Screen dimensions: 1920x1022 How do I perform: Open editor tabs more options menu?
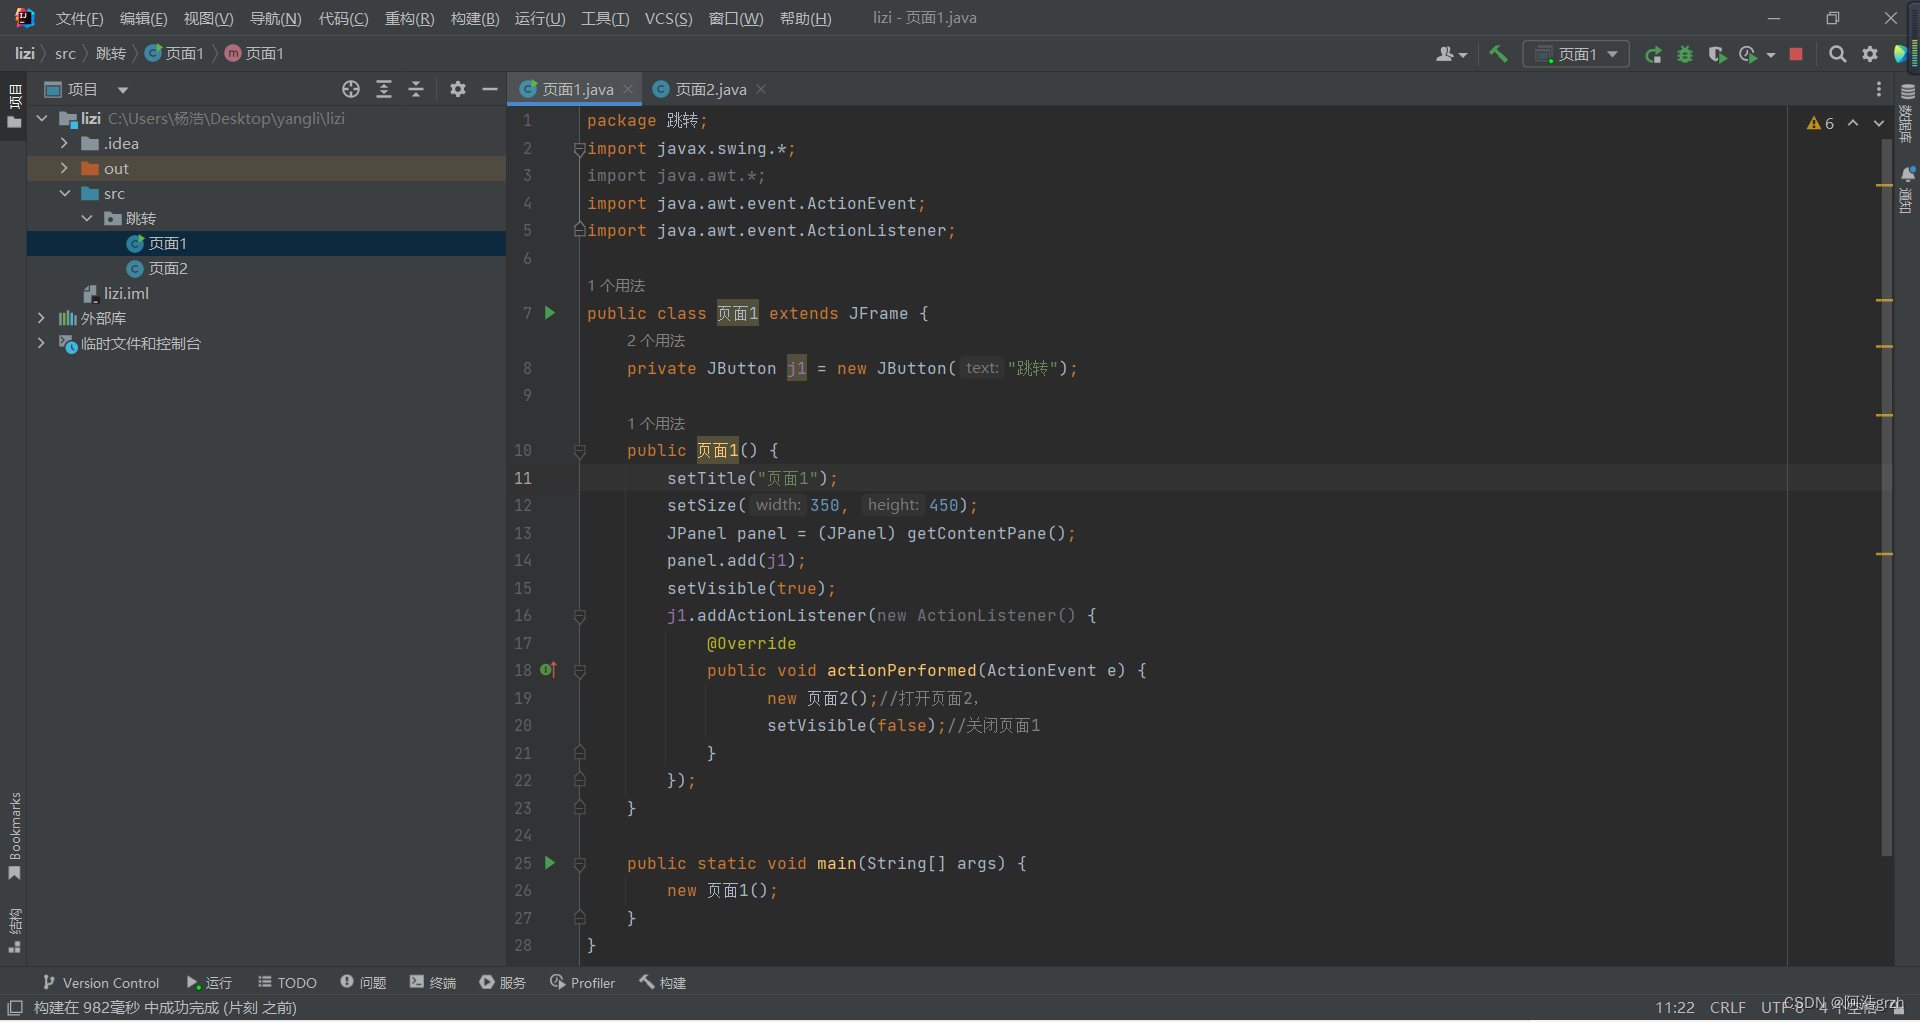point(1879,89)
